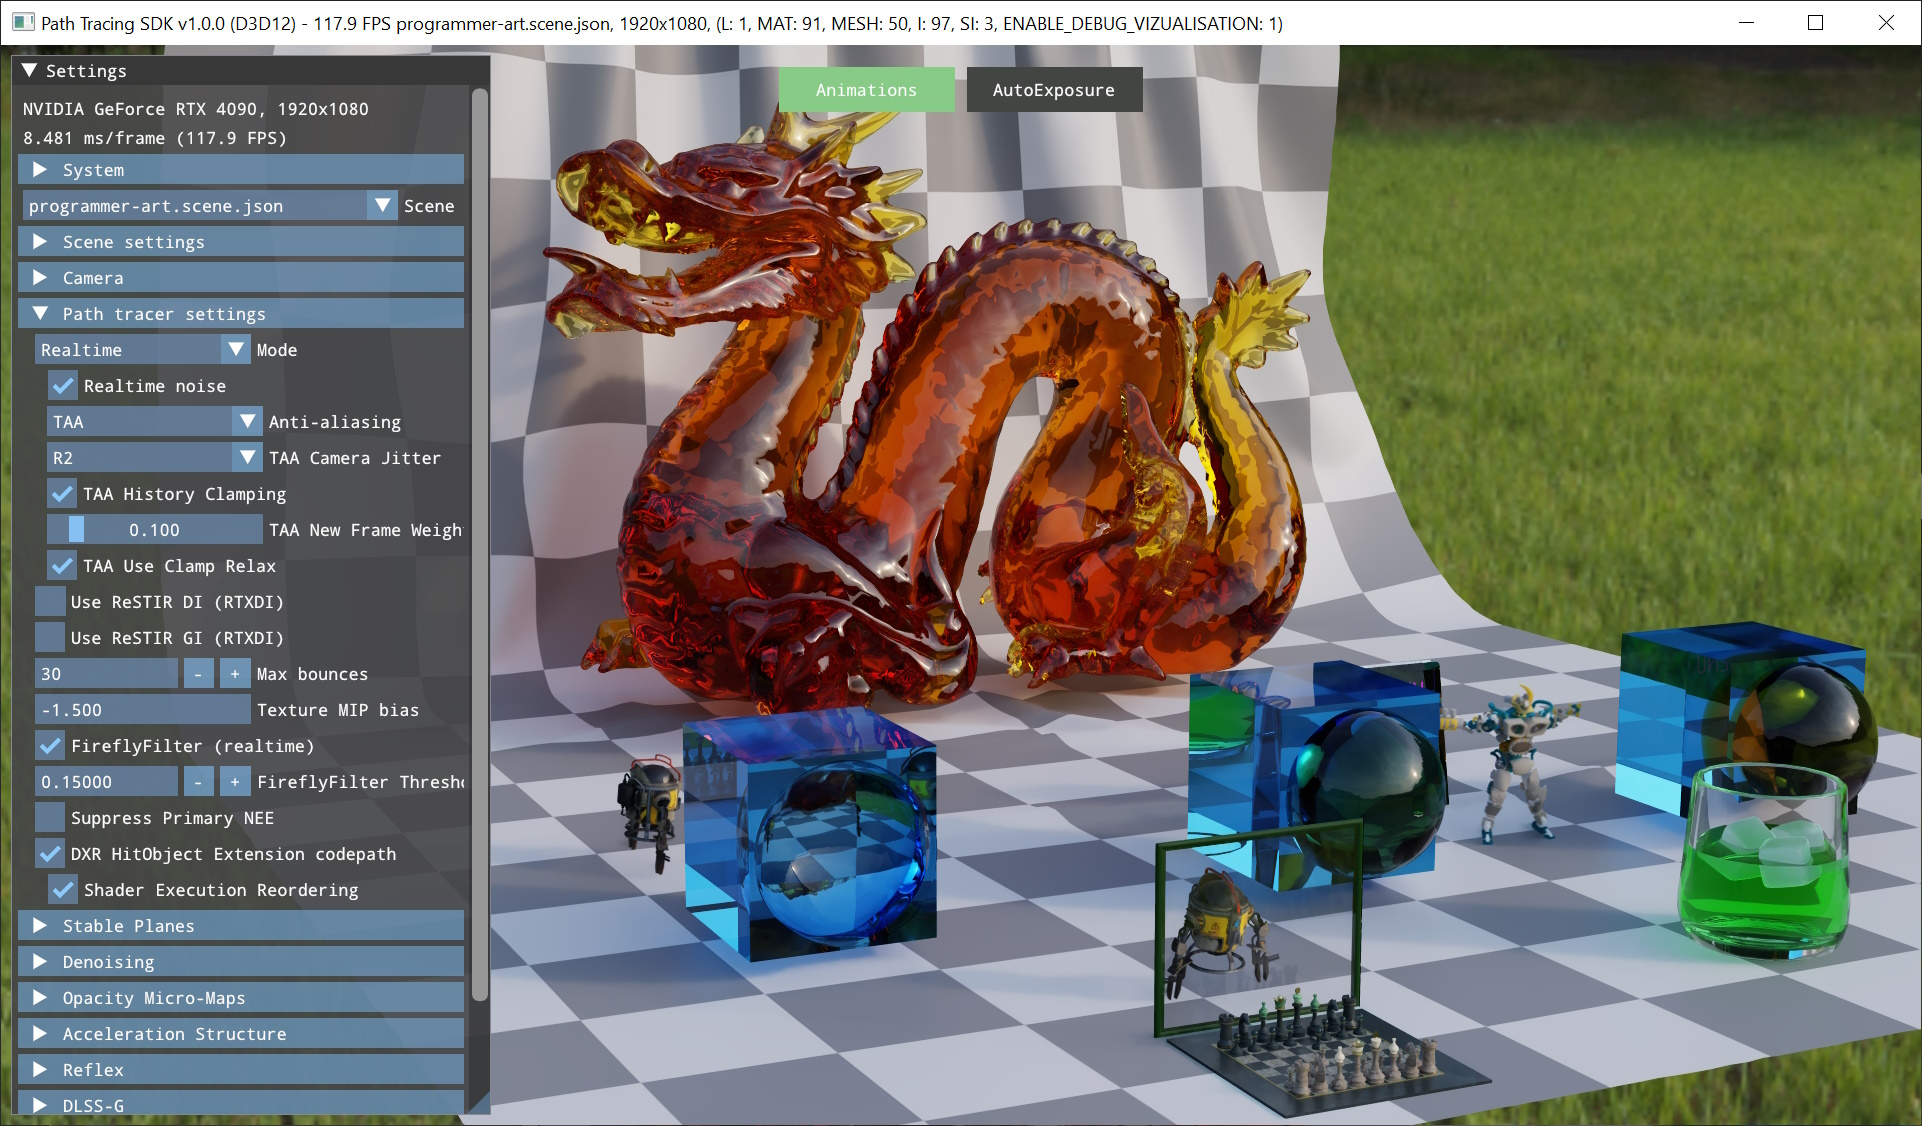Enable Use ReSTIR DI (RTXDI) checkbox
This screenshot has width=1922, height=1126.
[x=50, y=602]
